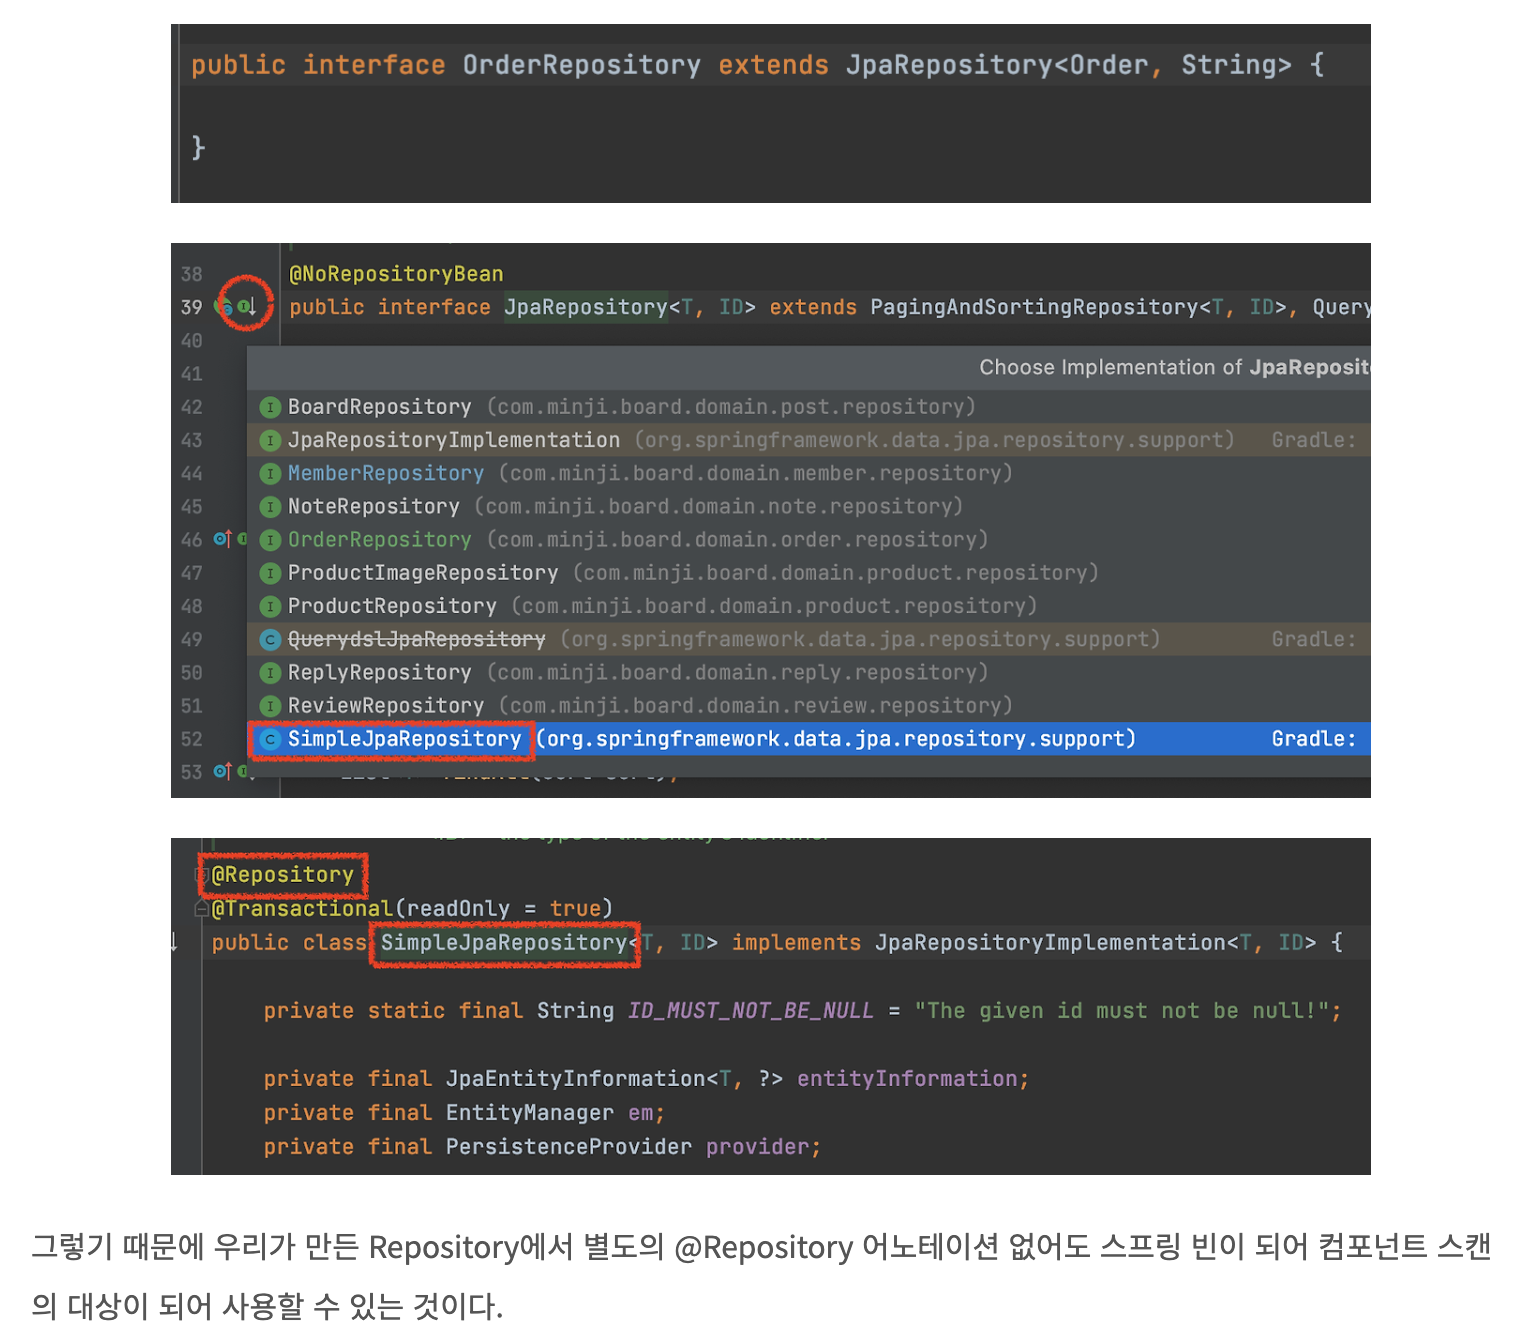
Task: Toggle the fold marker beside @Transactional annotation
Action: click(x=201, y=908)
